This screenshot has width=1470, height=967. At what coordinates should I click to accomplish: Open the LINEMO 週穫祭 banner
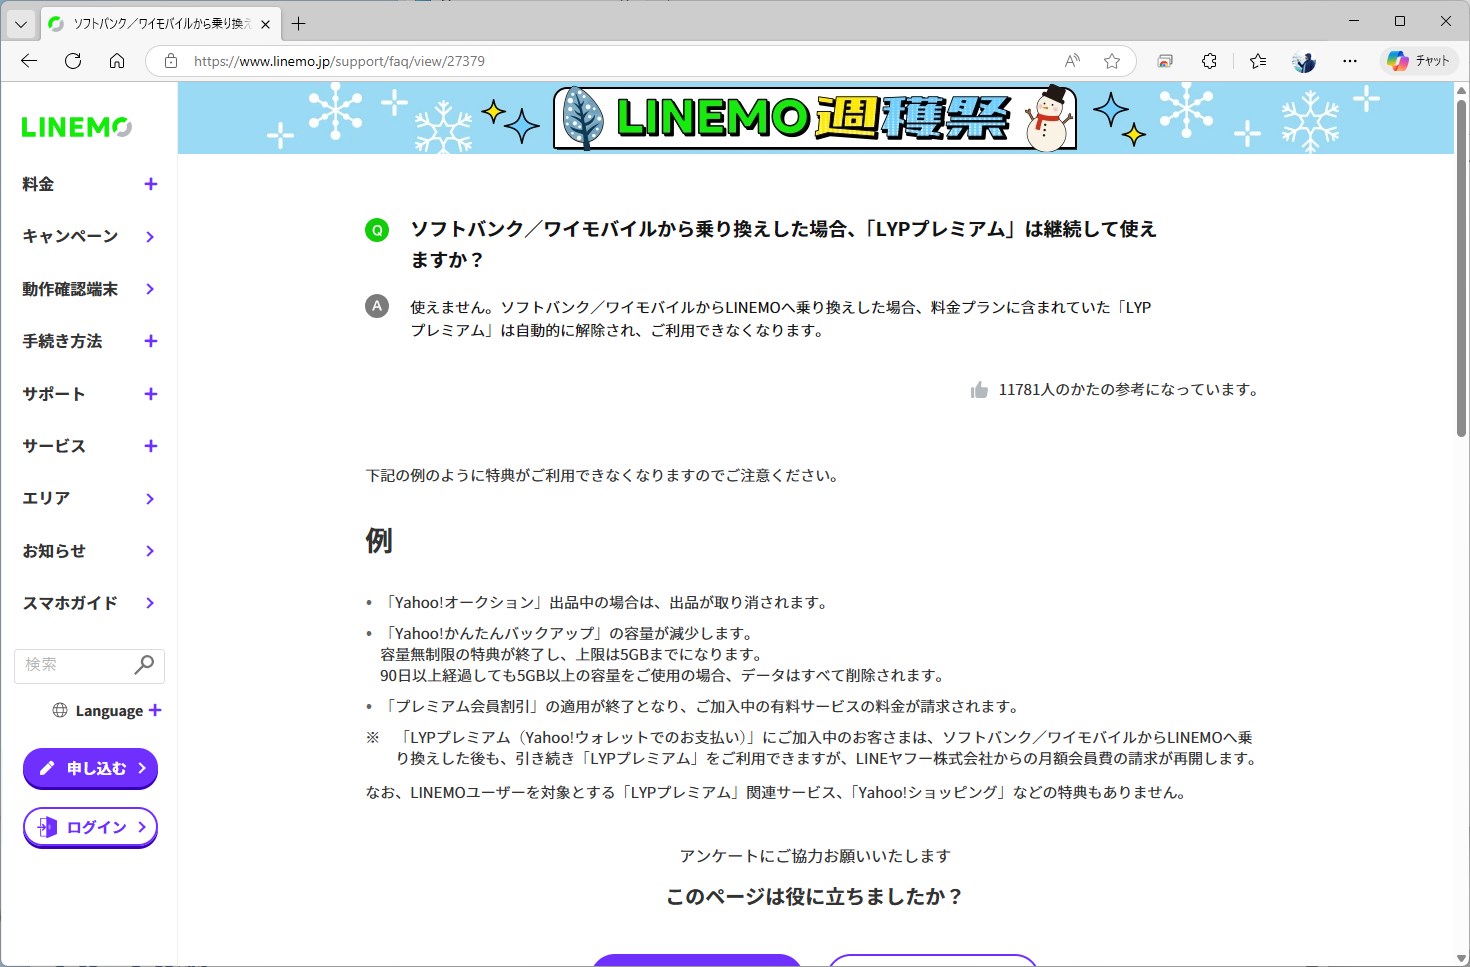[x=815, y=118]
